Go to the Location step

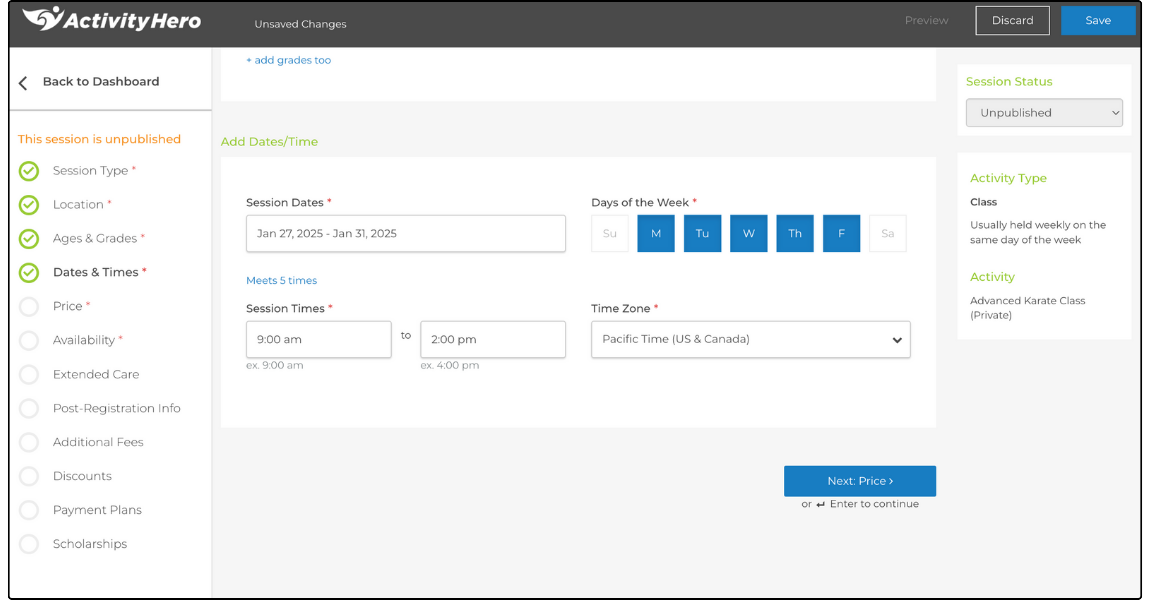coord(78,204)
